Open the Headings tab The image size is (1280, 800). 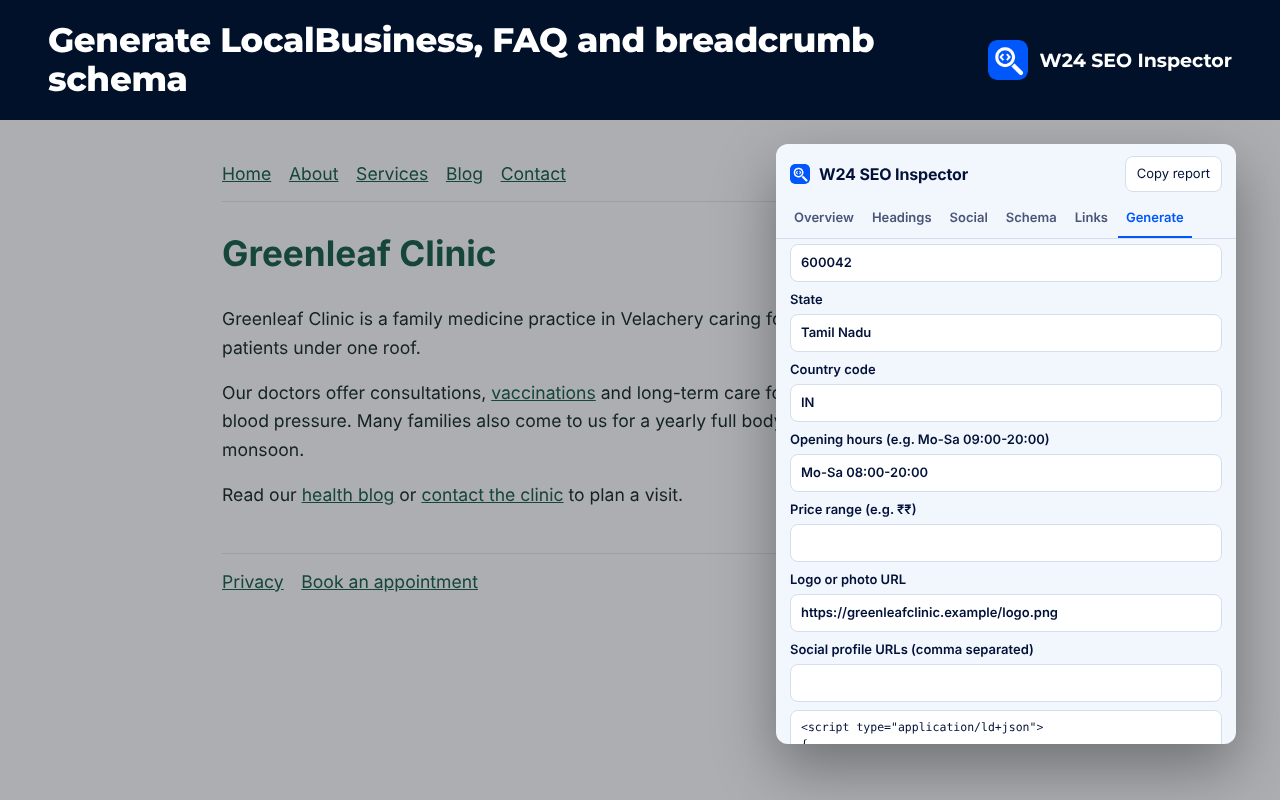[x=901, y=217]
